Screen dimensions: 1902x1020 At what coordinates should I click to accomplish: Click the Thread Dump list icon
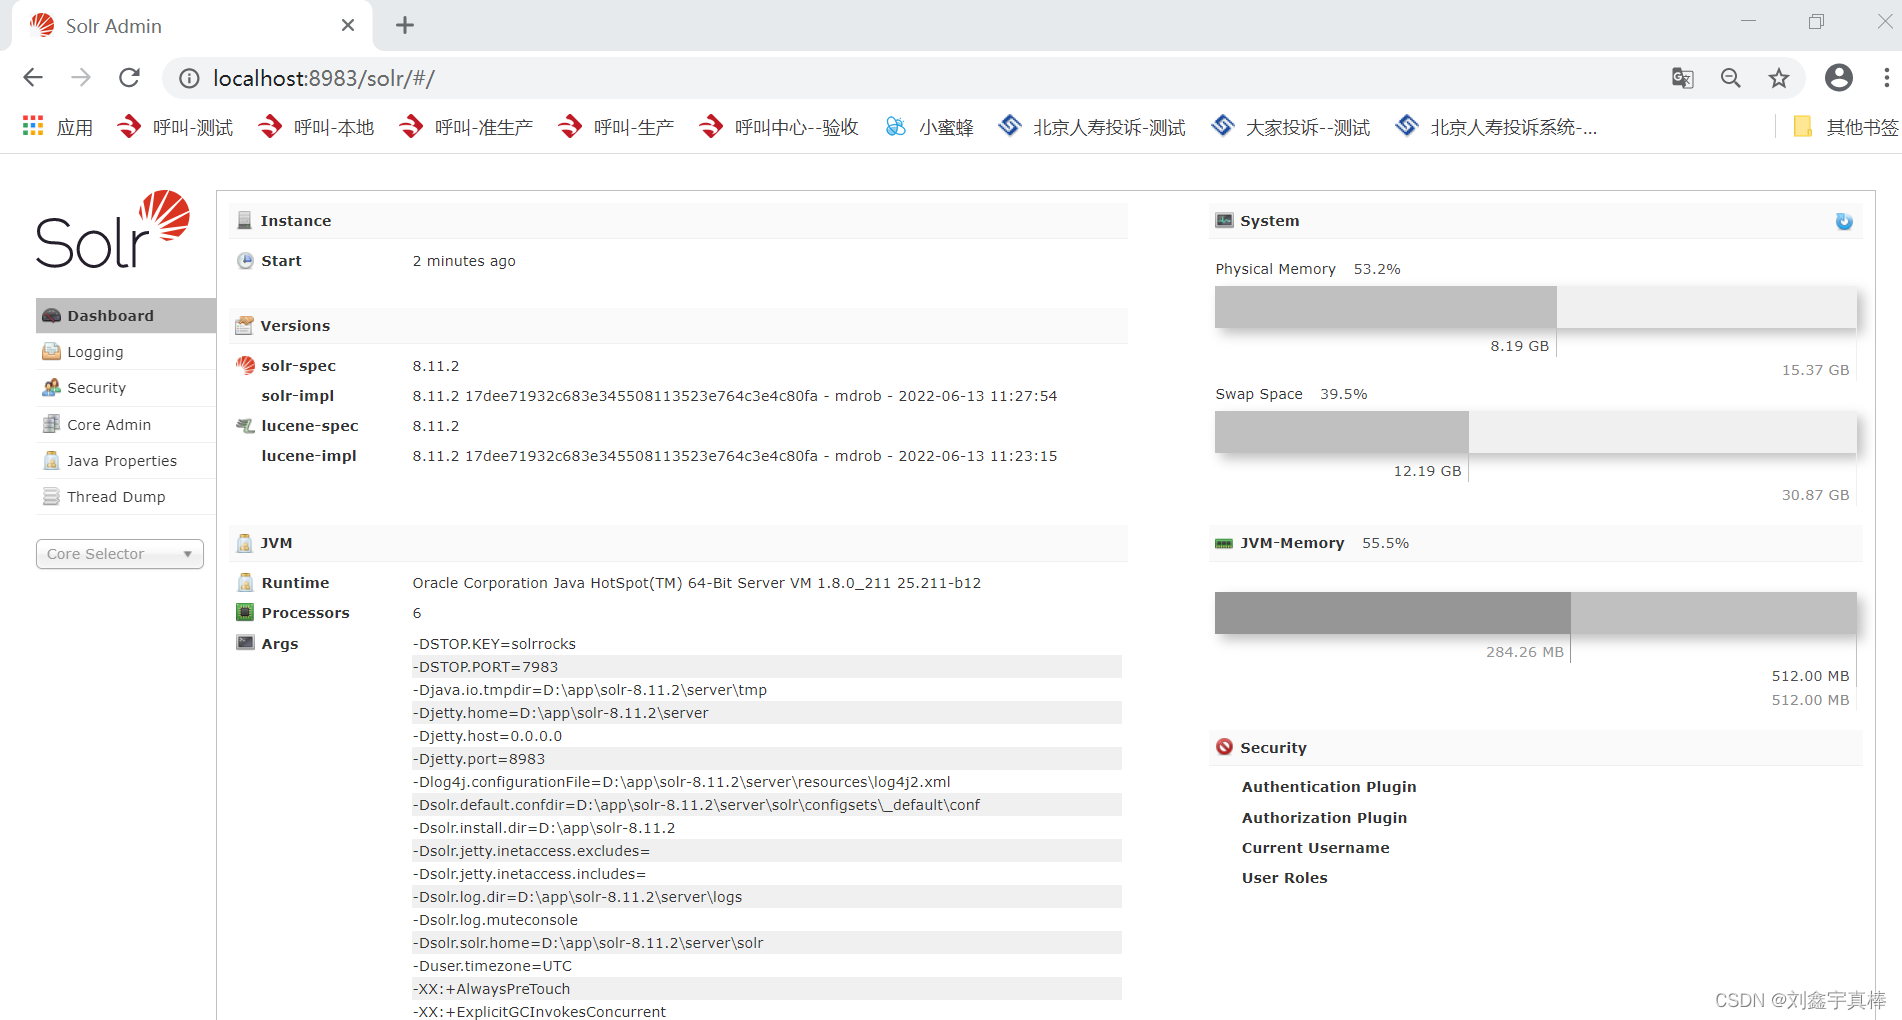coord(51,496)
